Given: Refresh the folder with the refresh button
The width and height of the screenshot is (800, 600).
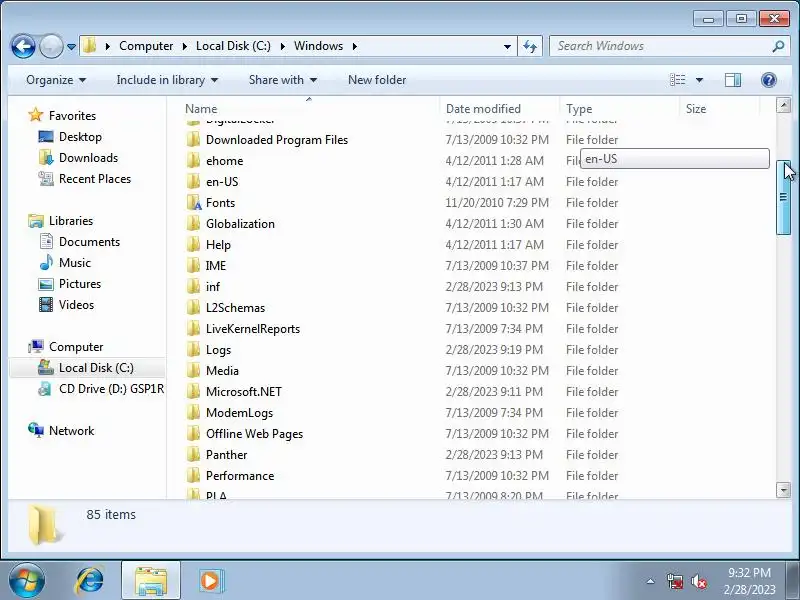Looking at the screenshot, I should tap(530, 46).
